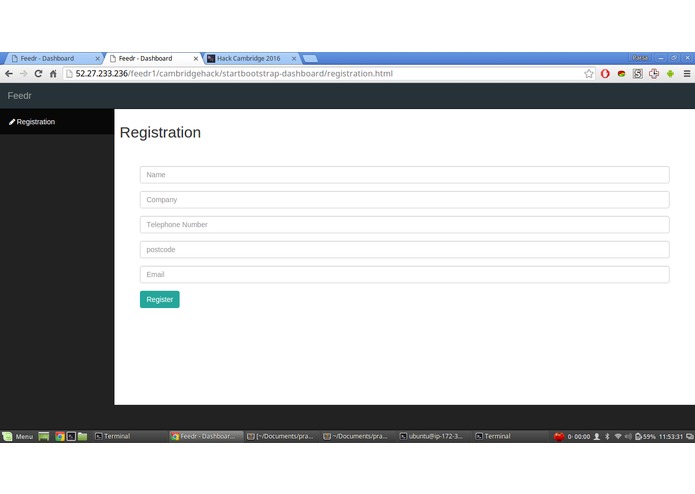
Task: Close the Hack Cambridge 2016 tab
Action: [294, 58]
